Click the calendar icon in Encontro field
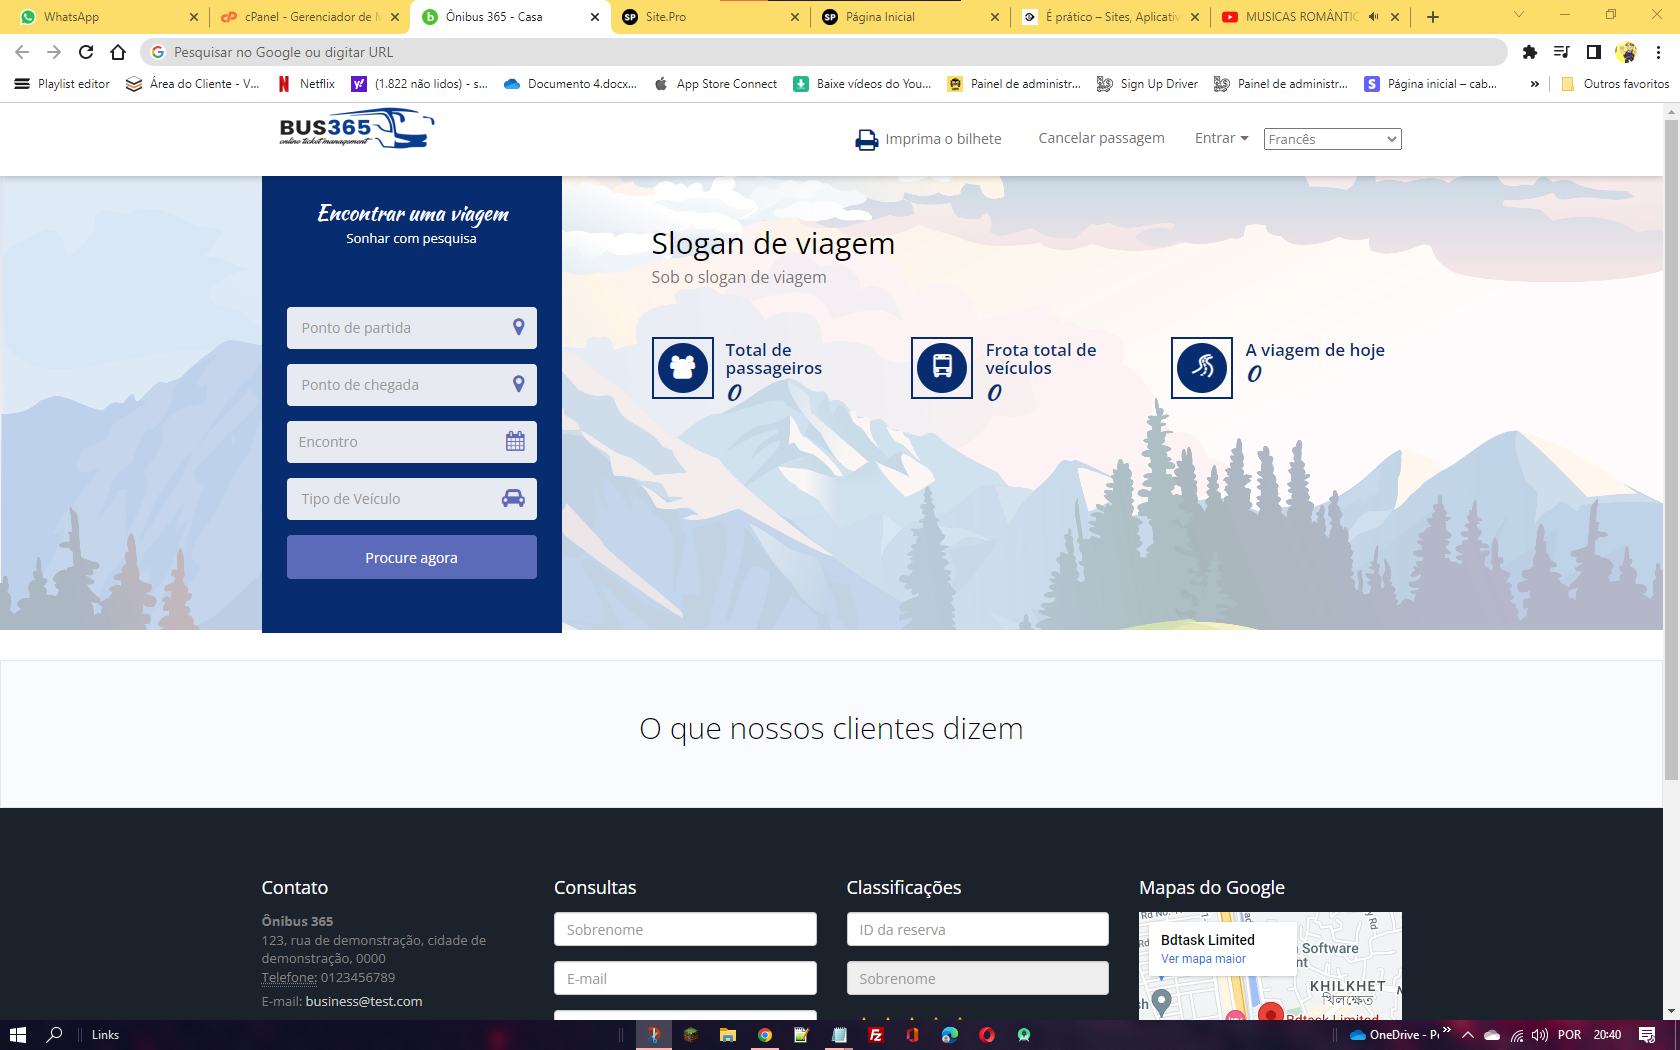 pos(515,441)
